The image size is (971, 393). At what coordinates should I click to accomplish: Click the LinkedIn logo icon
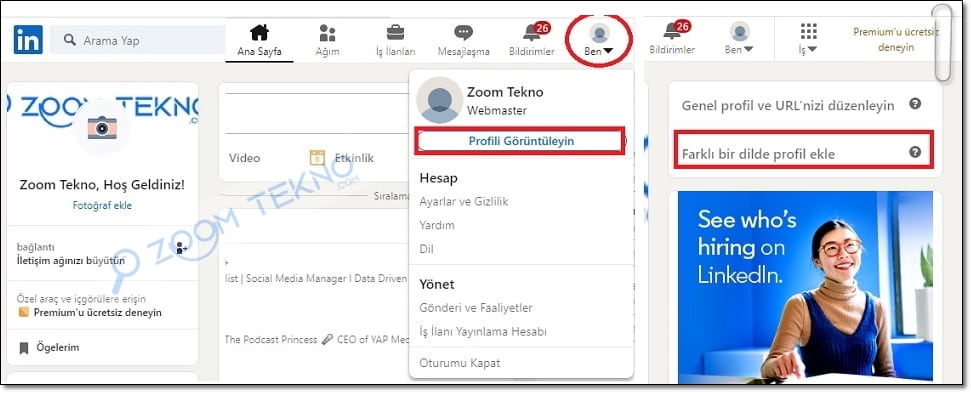tap(28, 40)
